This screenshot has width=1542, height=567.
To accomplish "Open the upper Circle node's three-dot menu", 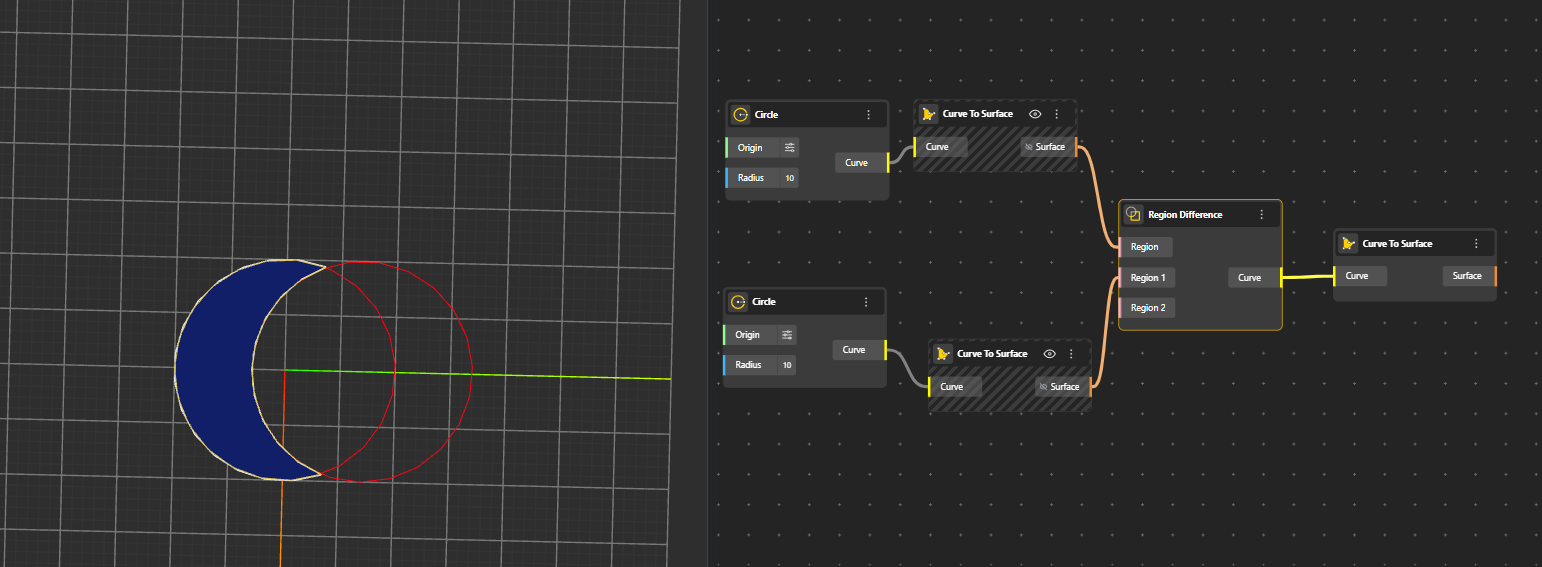I will tap(868, 115).
